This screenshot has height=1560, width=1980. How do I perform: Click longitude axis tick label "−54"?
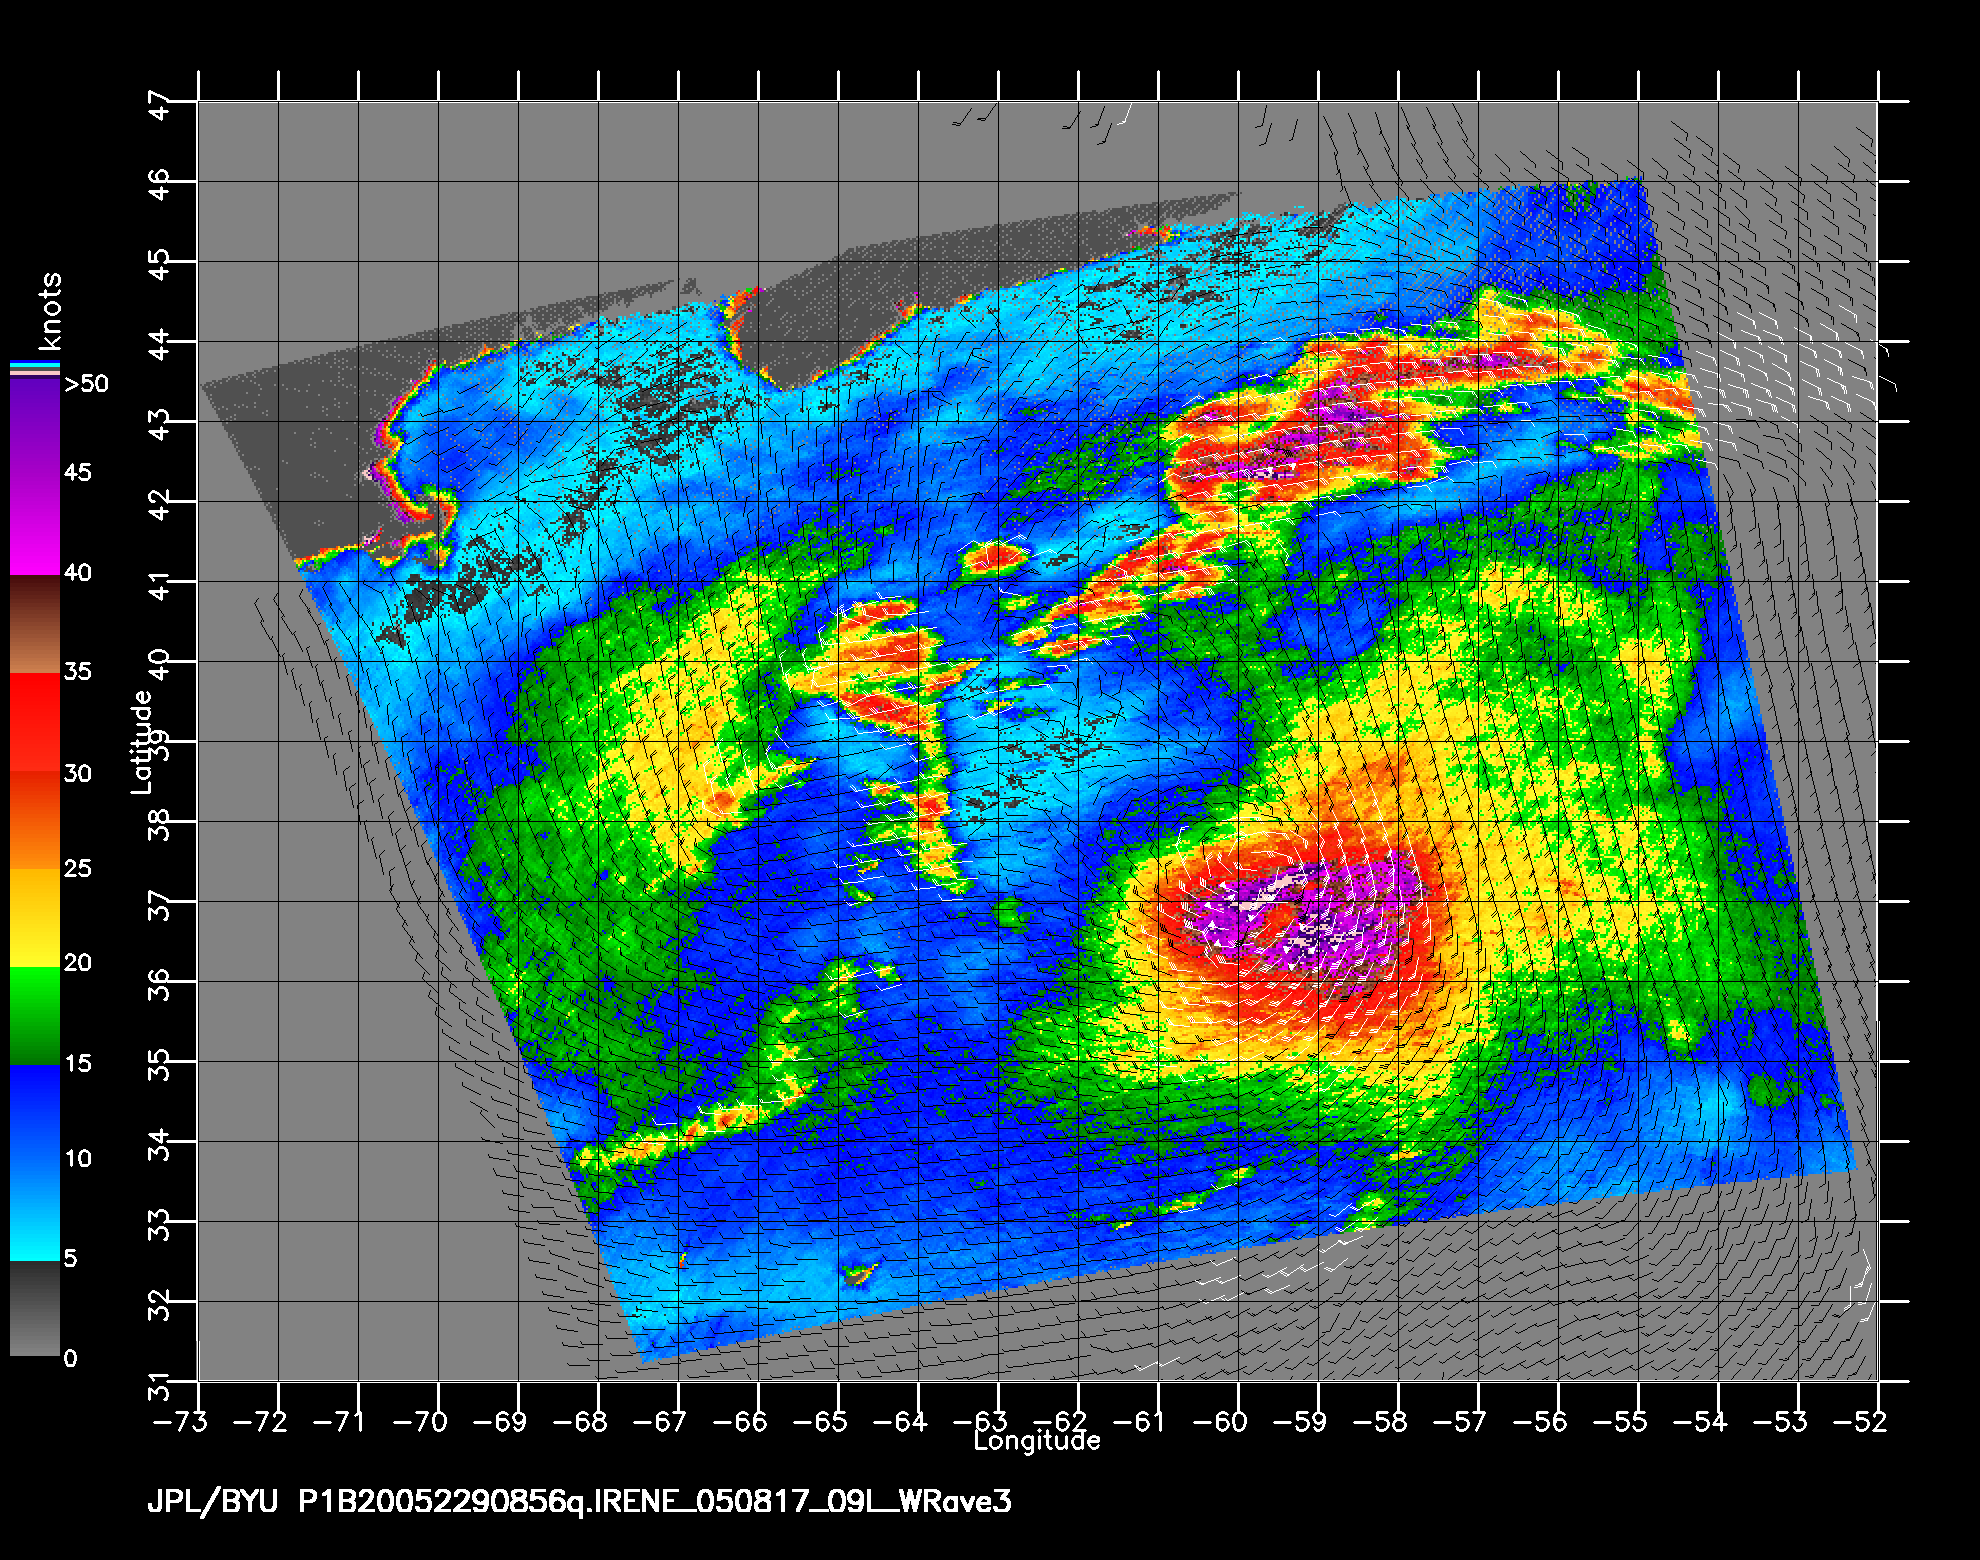[x=1700, y=1421]
